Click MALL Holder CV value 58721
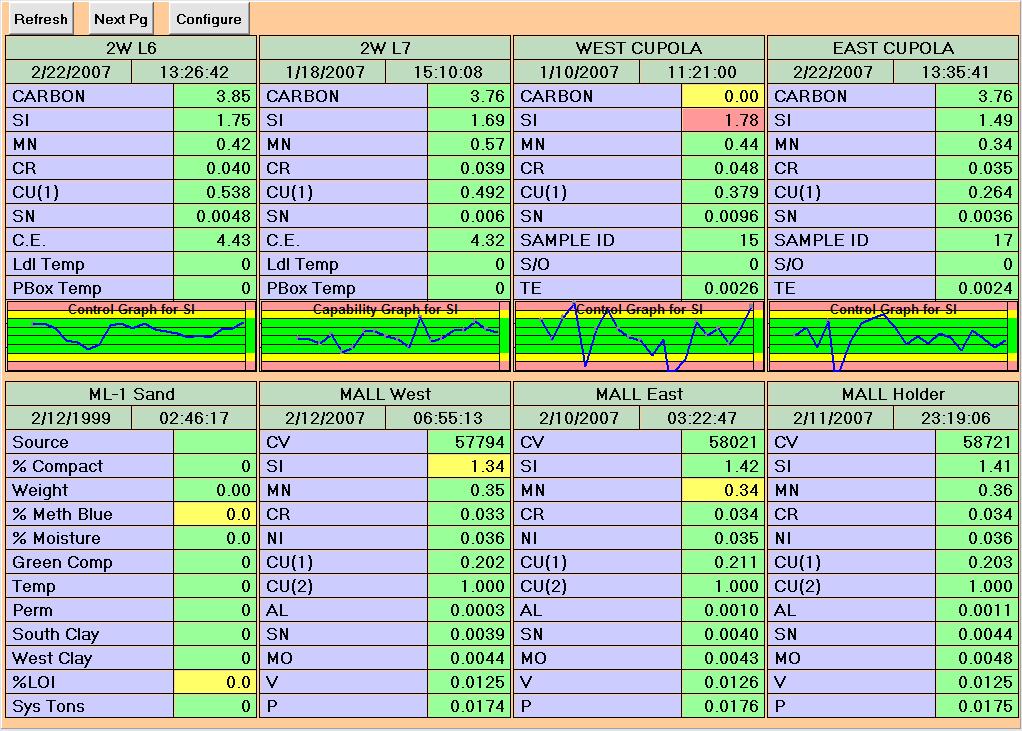This screenshot has height=731, width=1022. pos(977,442)
